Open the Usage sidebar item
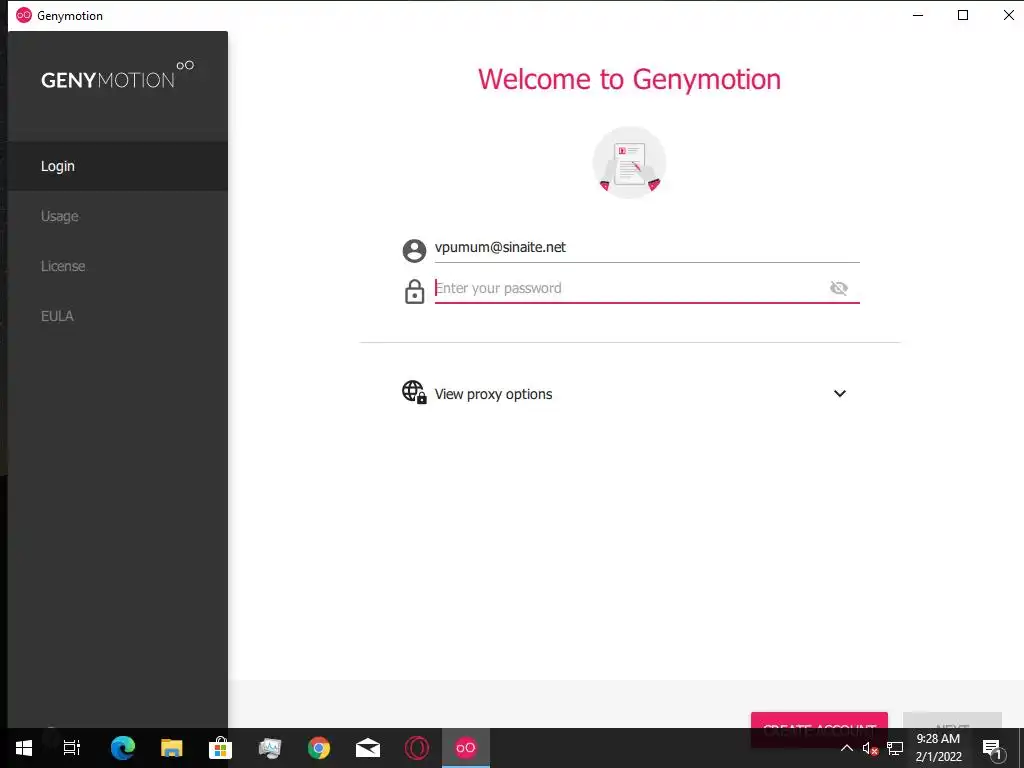Screen dimensions: 1024x768 point(118,216)
